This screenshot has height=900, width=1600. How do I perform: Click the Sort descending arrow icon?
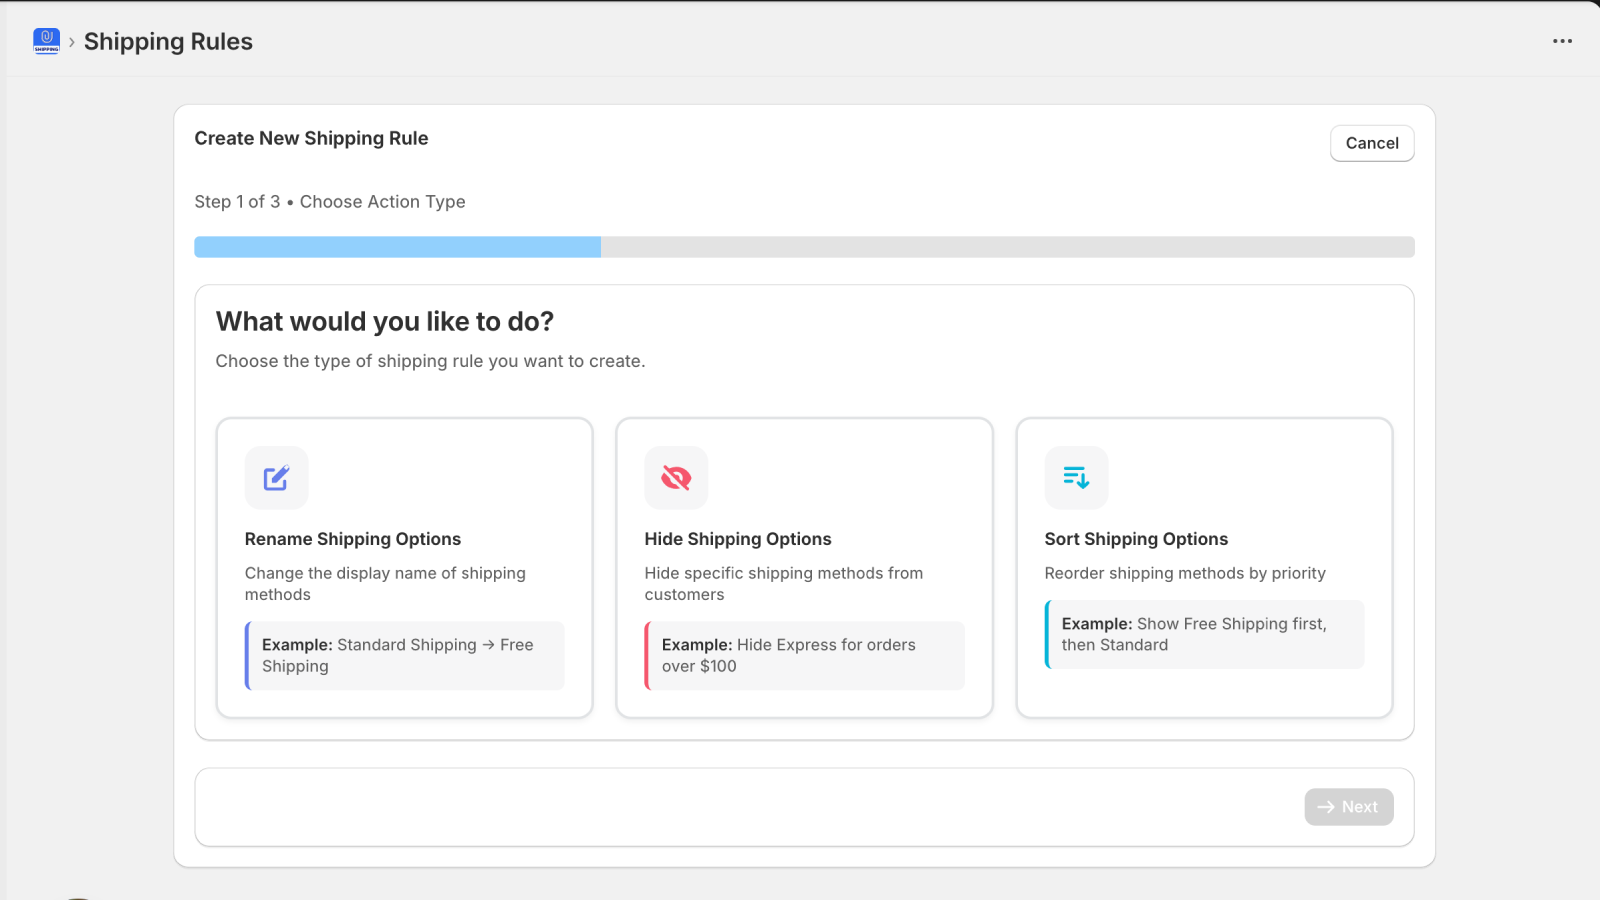coord(1076,478)
